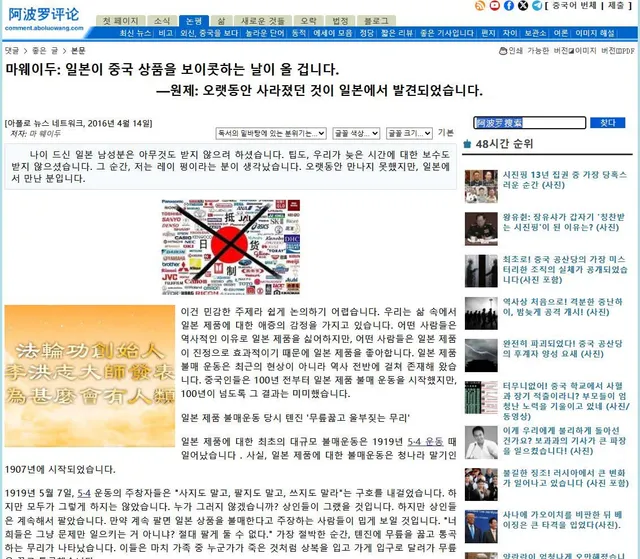The height and width of the screenshot is (559, 640).
Task: Click the golden 法輪功創始人 banner ad
Action: tap(90, 376)
